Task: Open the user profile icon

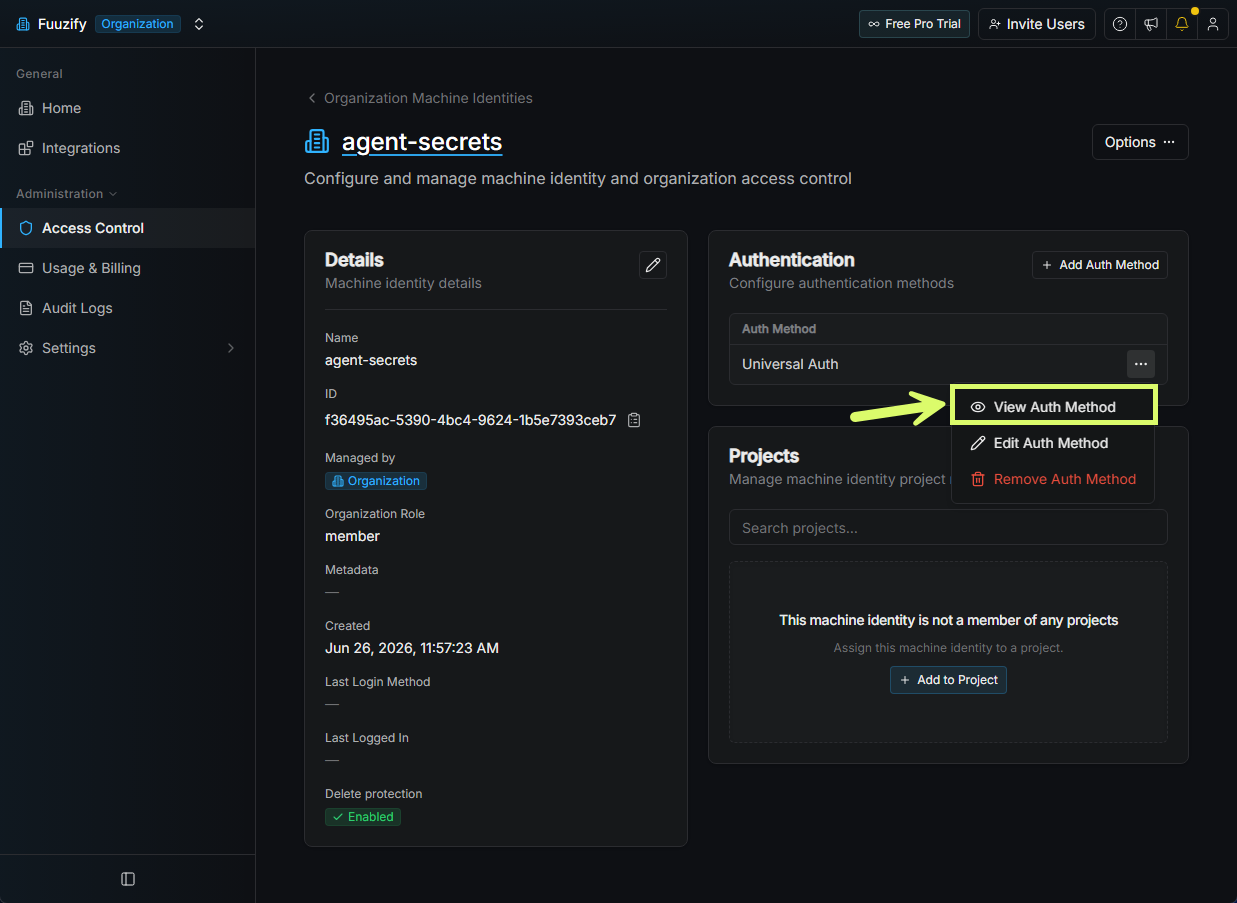Action: 1213,24
